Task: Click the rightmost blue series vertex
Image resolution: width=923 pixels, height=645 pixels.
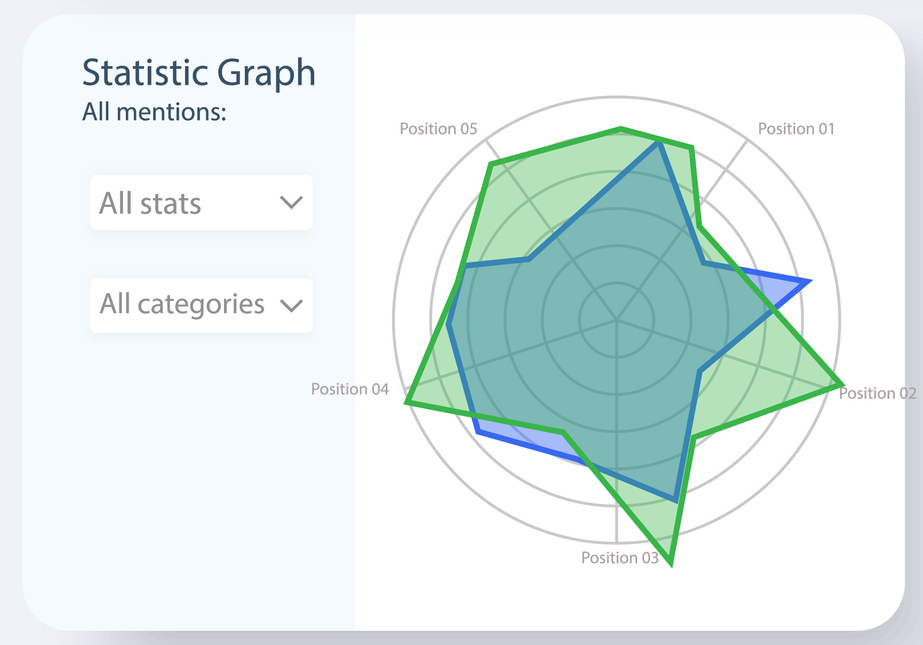Action: click(x=809, y=283)
